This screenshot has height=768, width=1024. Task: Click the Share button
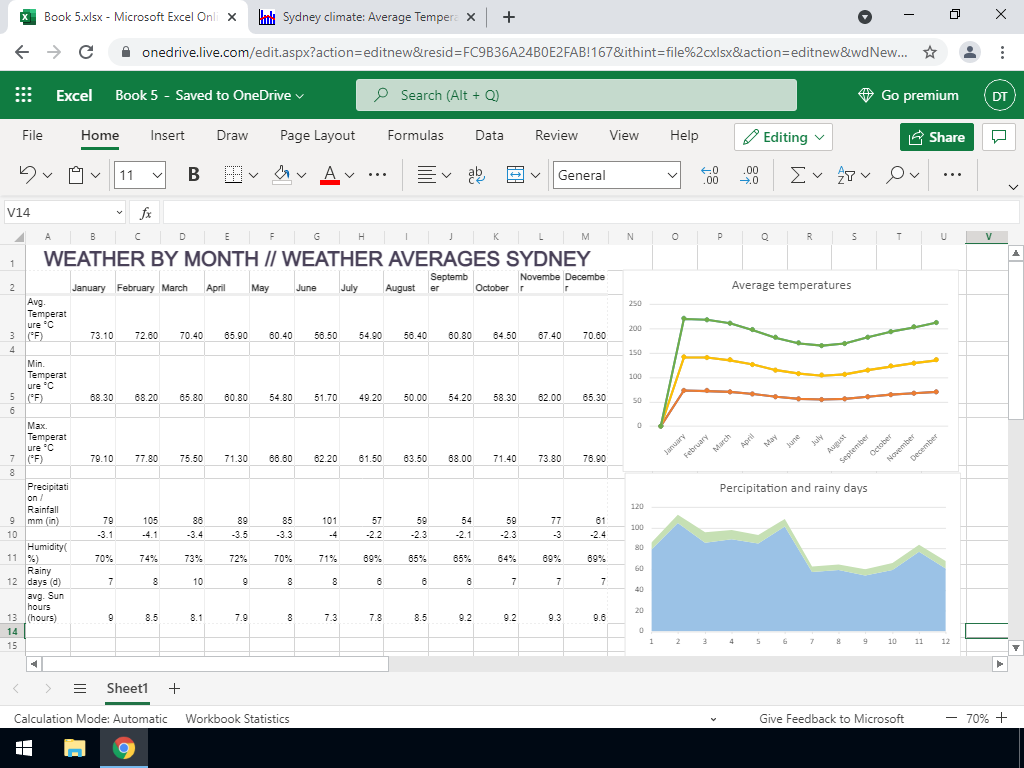[x=937, y=137]
